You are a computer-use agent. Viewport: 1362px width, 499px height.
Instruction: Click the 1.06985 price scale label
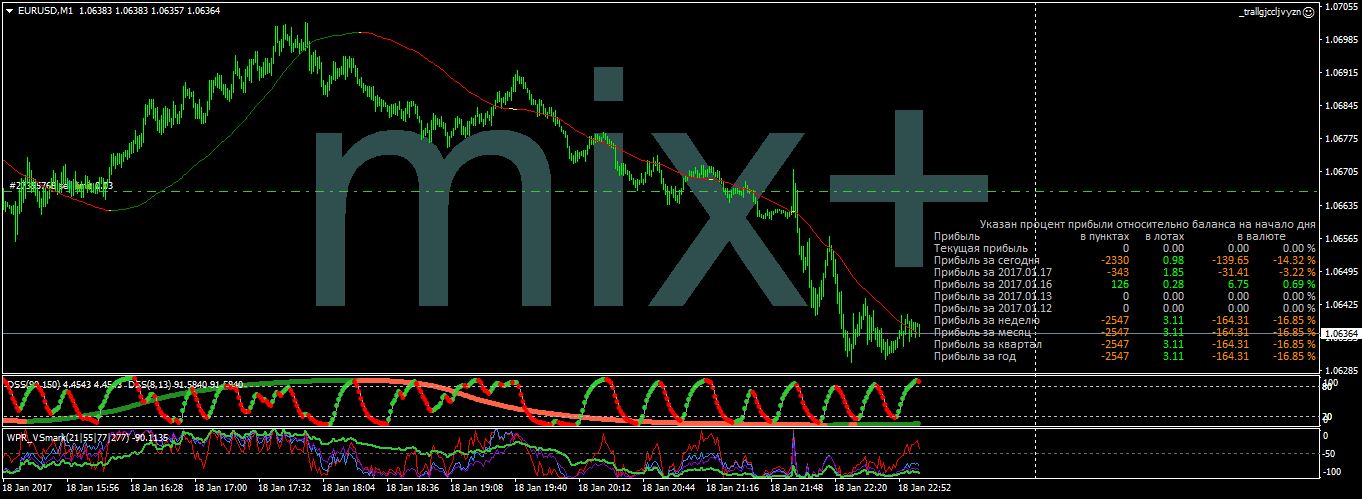click(1341, 40)
